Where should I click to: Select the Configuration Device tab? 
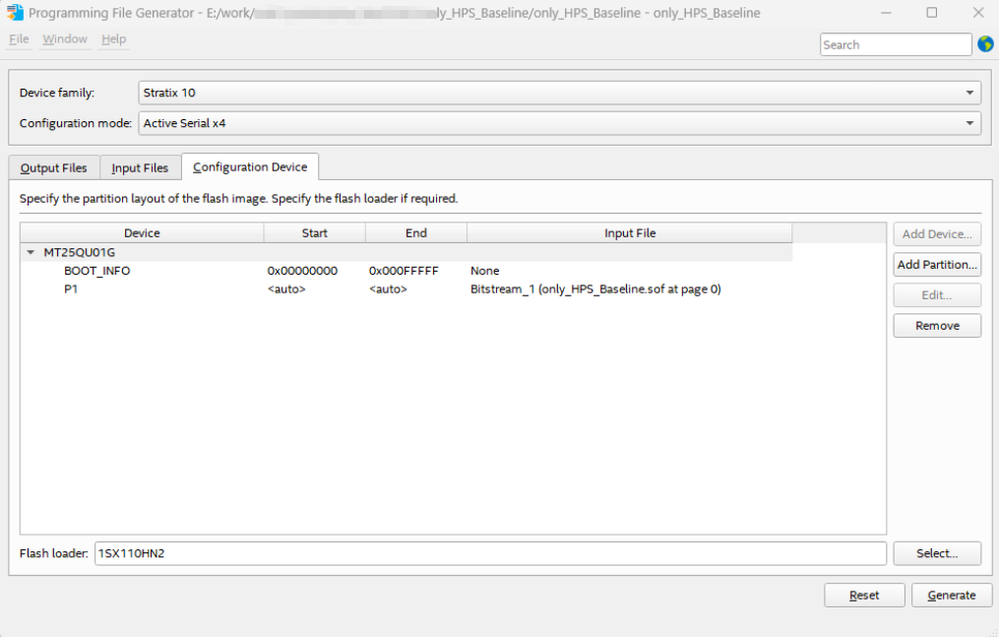(x=250, y=167)
